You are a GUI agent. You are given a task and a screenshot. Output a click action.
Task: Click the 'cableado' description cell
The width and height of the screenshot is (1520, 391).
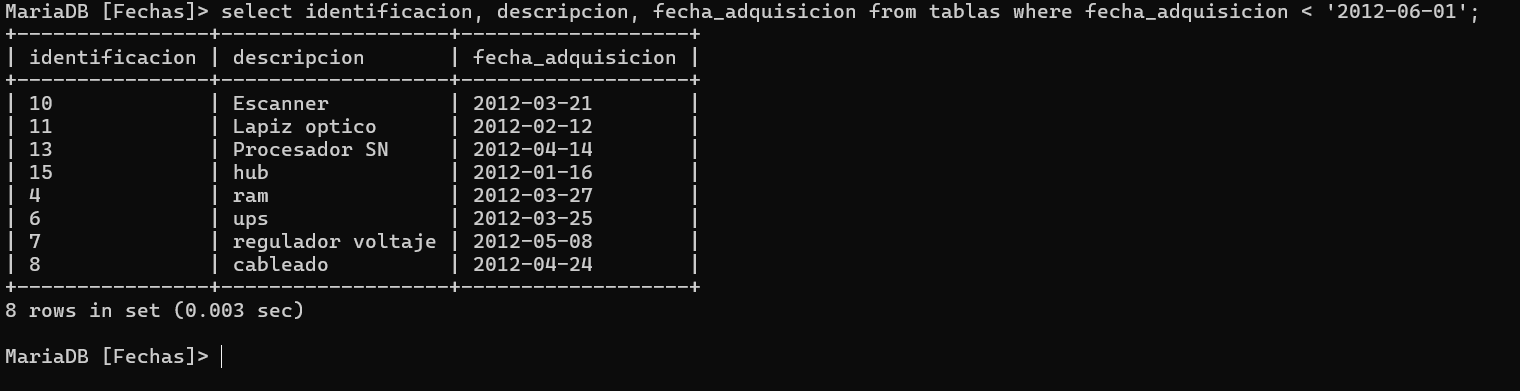(x=281, y=264)
